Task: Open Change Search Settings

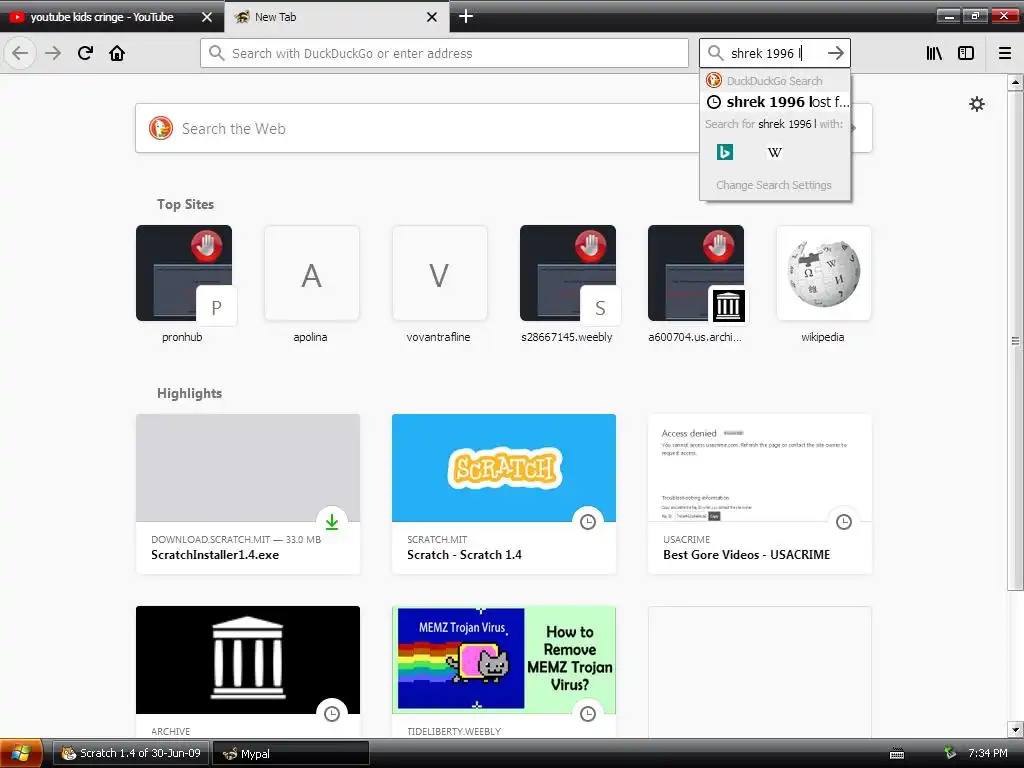Action: [x=774, y=185]
